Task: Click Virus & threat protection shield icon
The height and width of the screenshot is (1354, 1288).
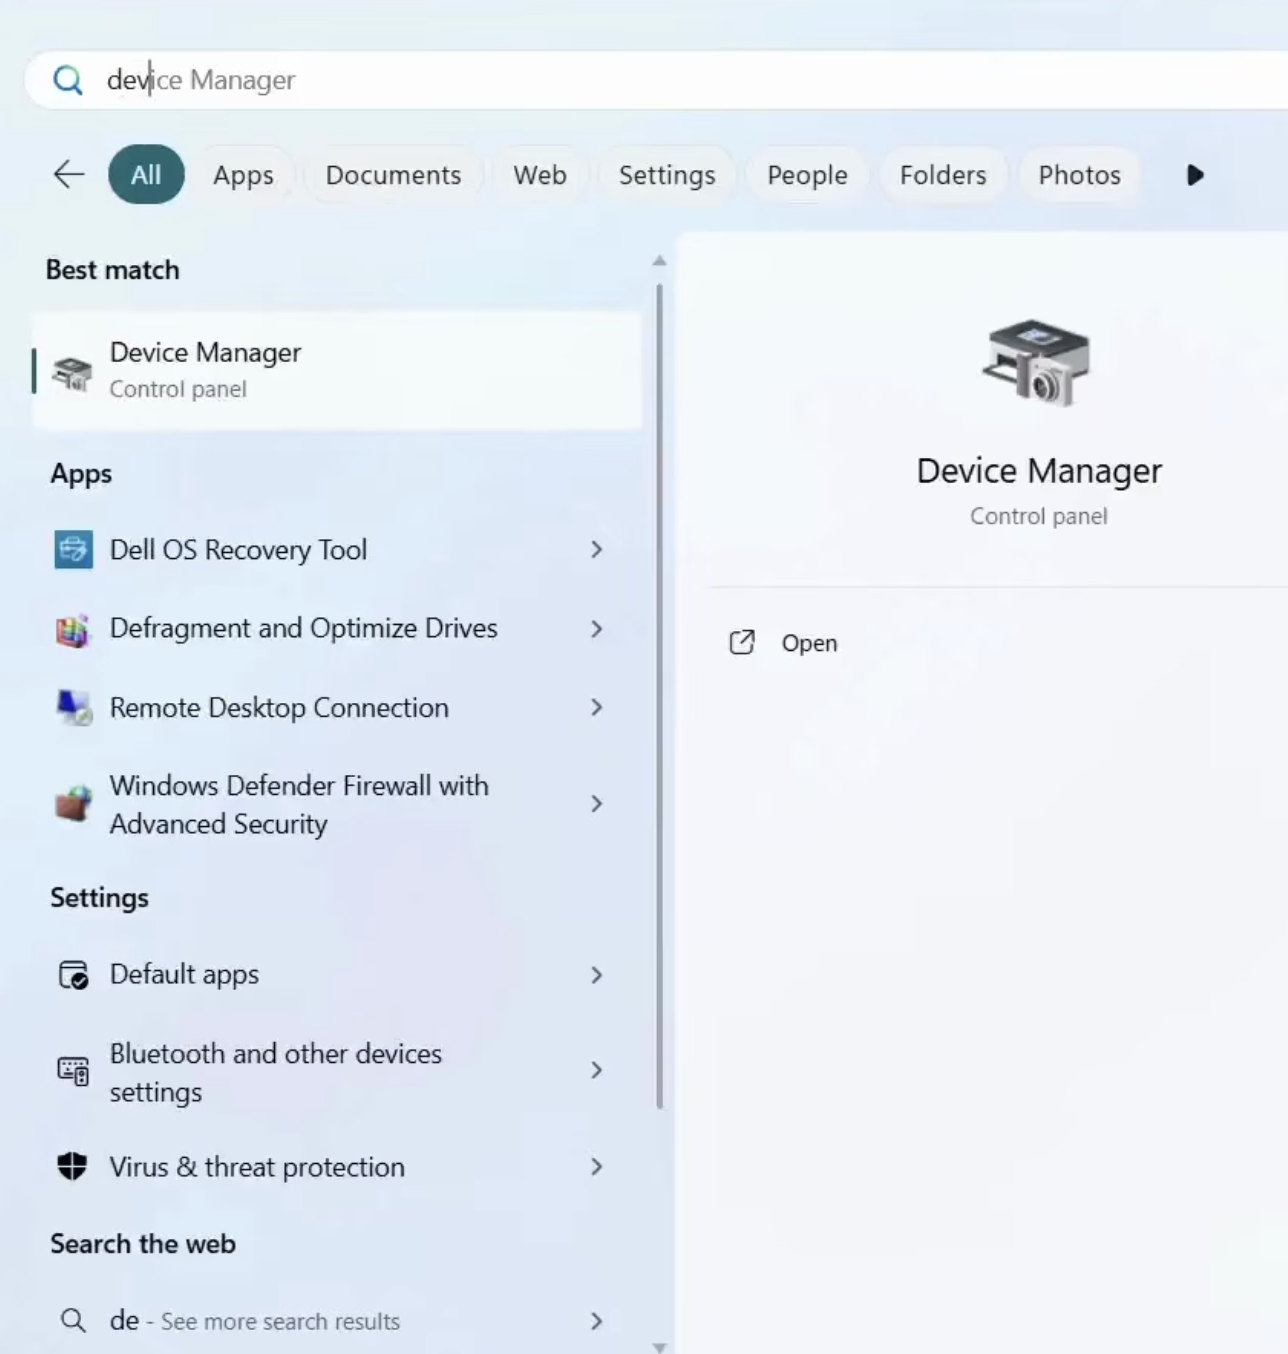Action: click(72, 1166)
